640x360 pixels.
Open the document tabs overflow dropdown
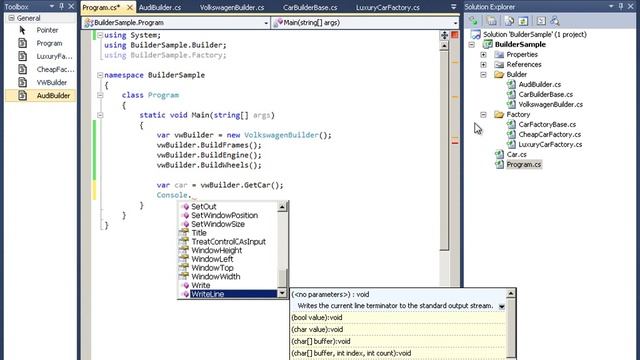click(x=453, y=7)
